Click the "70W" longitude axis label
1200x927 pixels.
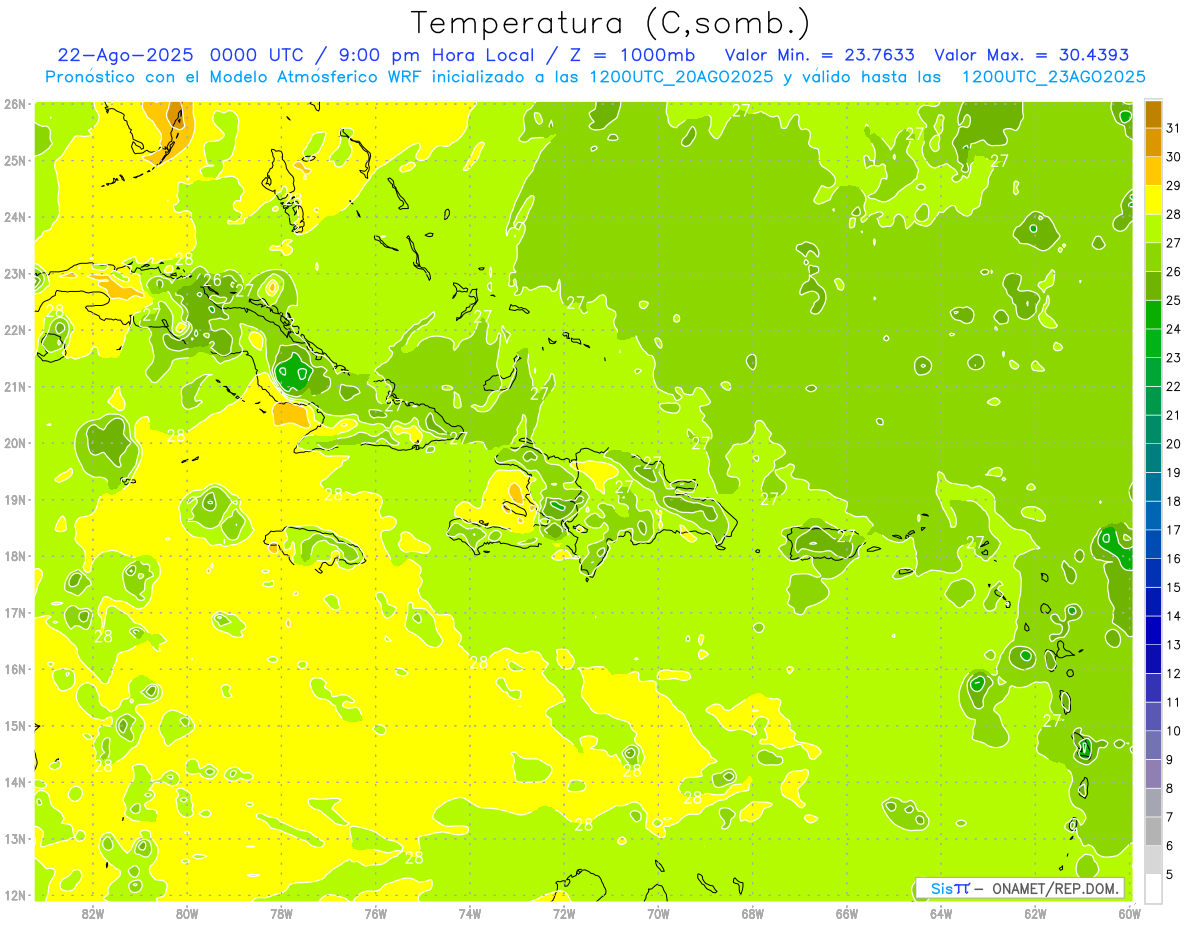pos(658,913)
